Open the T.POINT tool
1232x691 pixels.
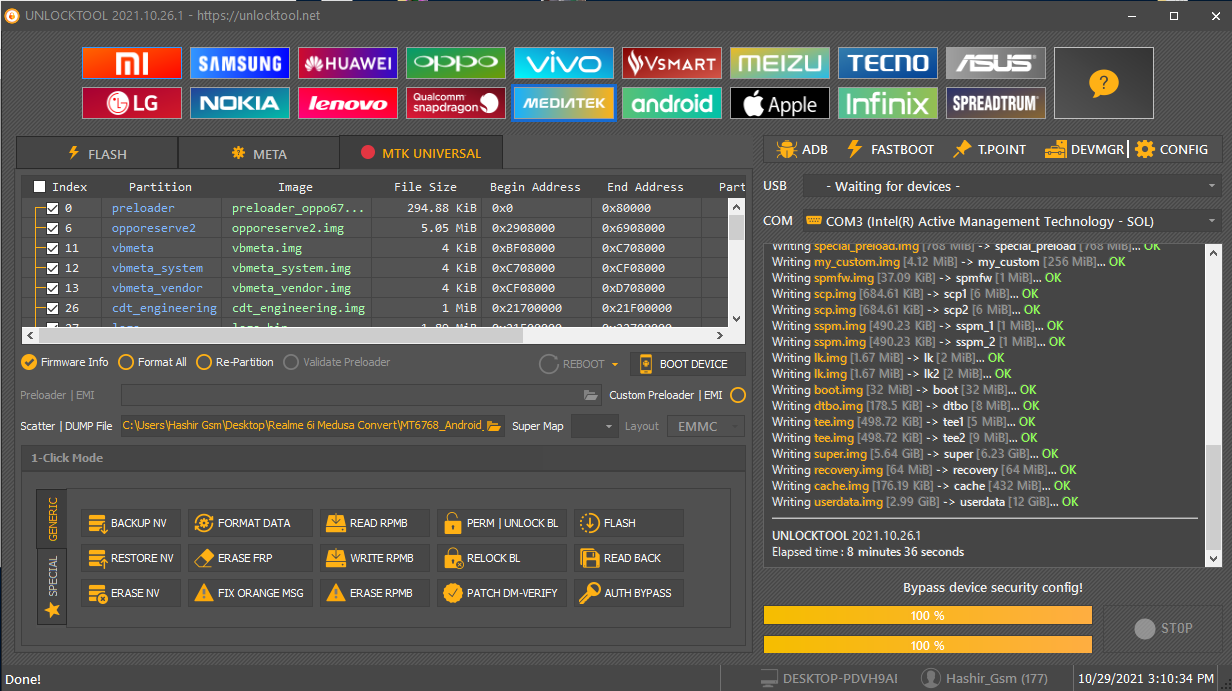pyautogui.click(x=990, y=149)
